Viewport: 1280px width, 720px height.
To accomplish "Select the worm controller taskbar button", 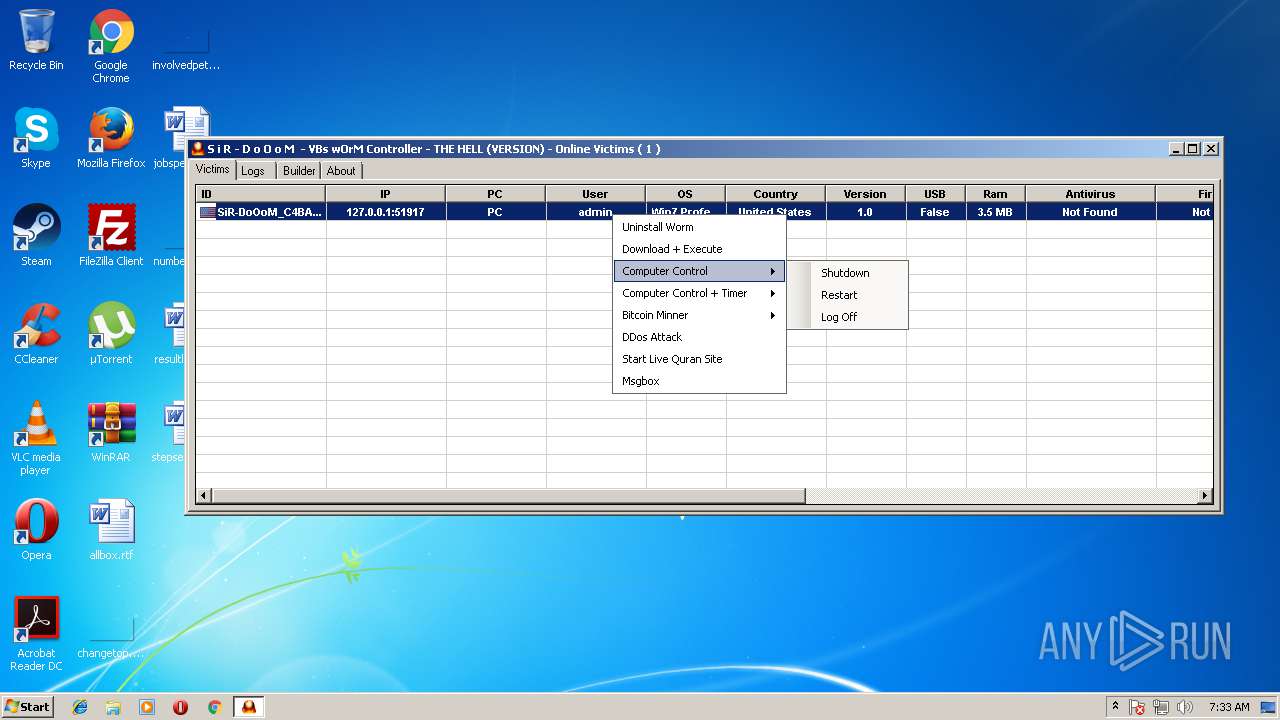I will tap(248, 707).
